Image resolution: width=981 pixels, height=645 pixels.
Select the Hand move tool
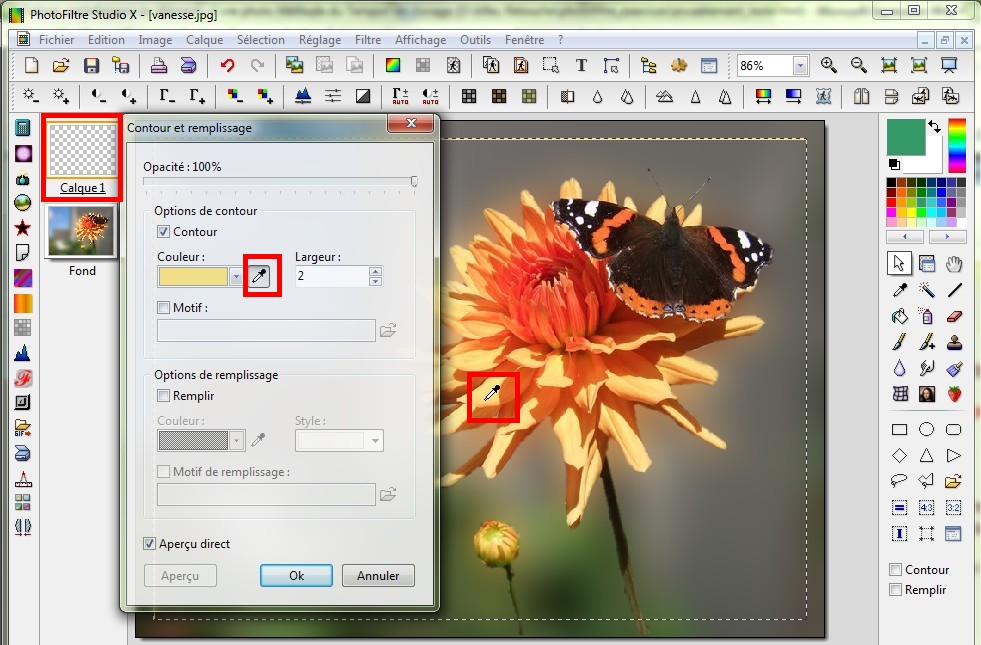pos(953,264)
